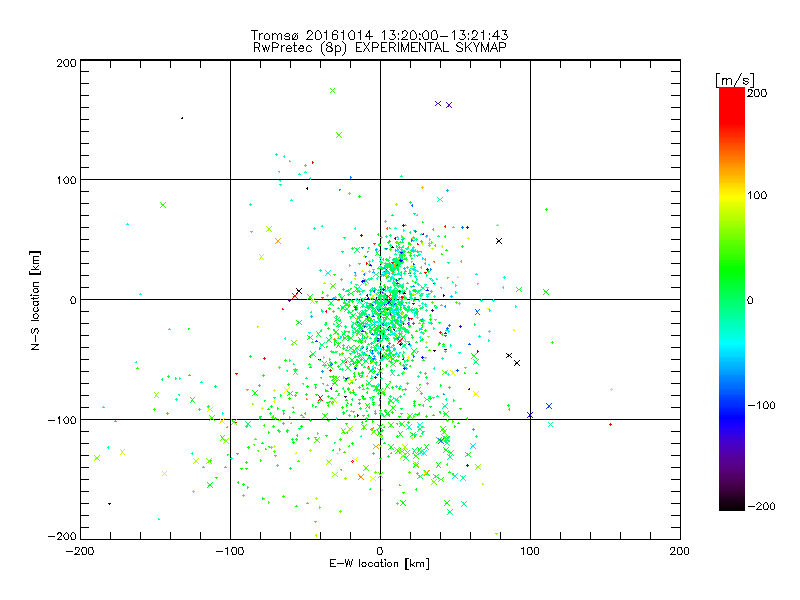This screenshot has width=800, height=600.
Task: Click the N-S axis tick label '-200'
Action: pos(62,537)
